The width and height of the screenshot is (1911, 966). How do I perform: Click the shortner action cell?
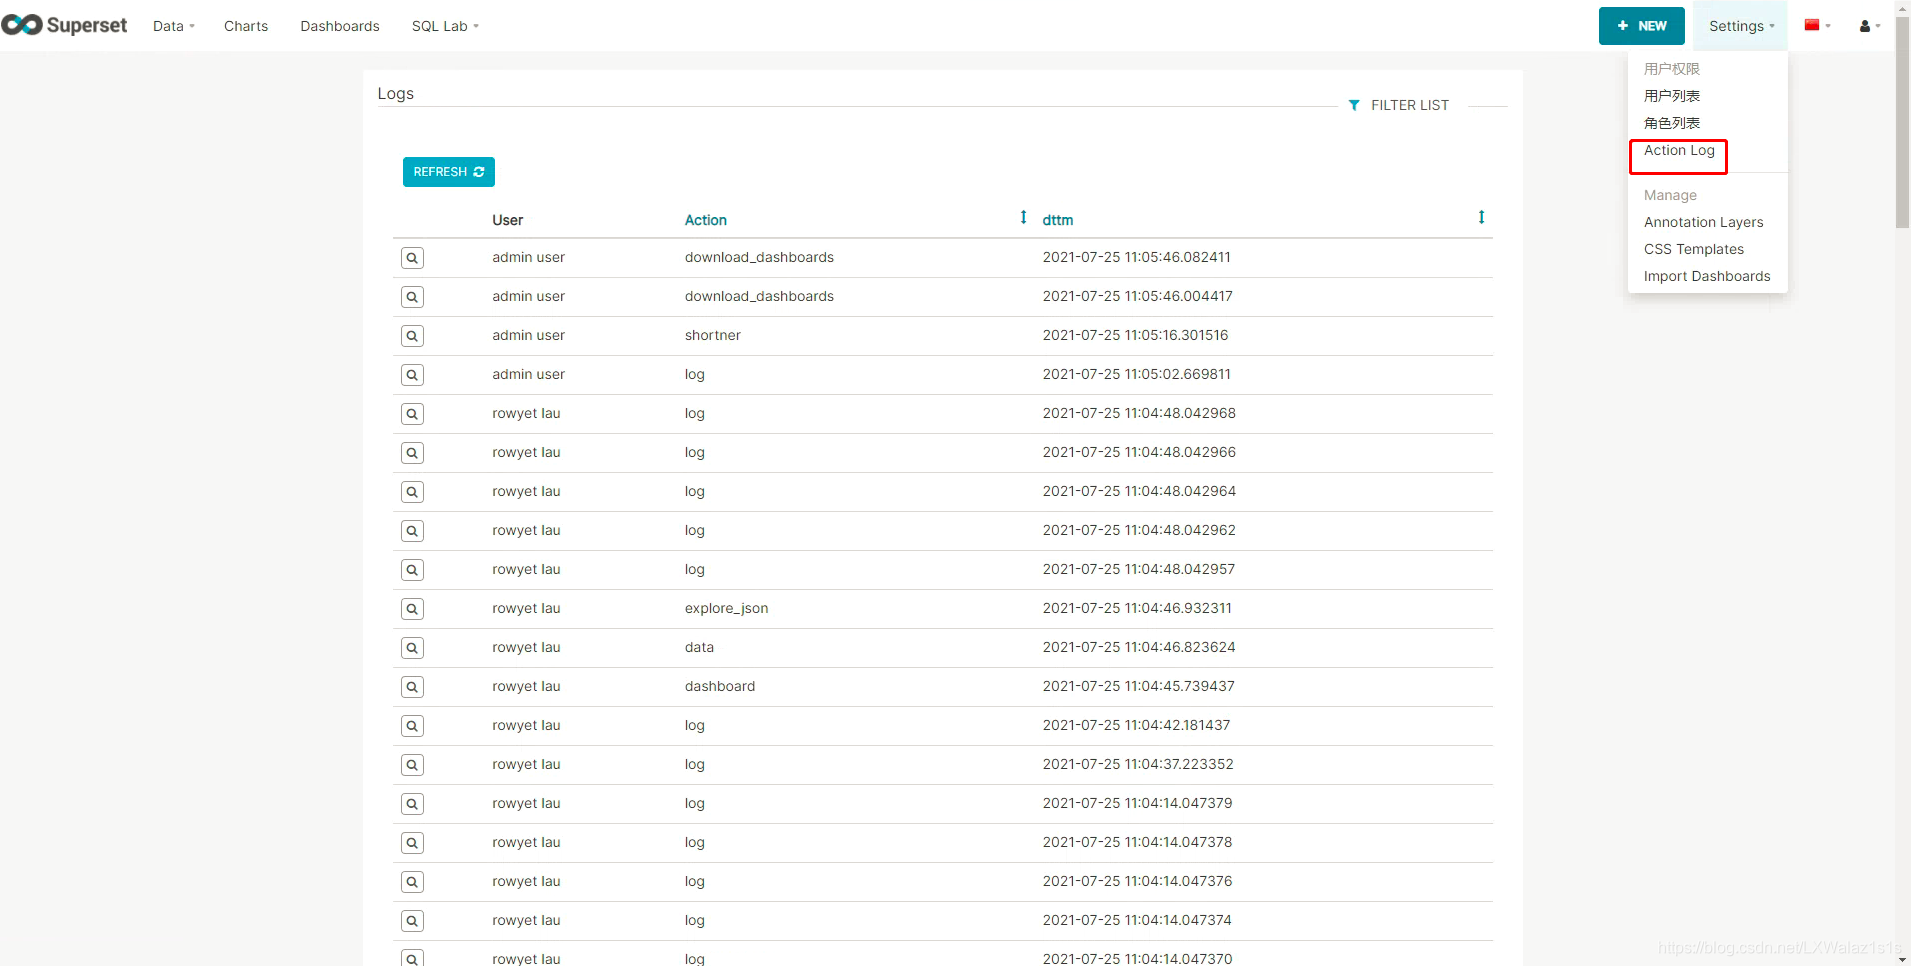[x=712, y=335]
